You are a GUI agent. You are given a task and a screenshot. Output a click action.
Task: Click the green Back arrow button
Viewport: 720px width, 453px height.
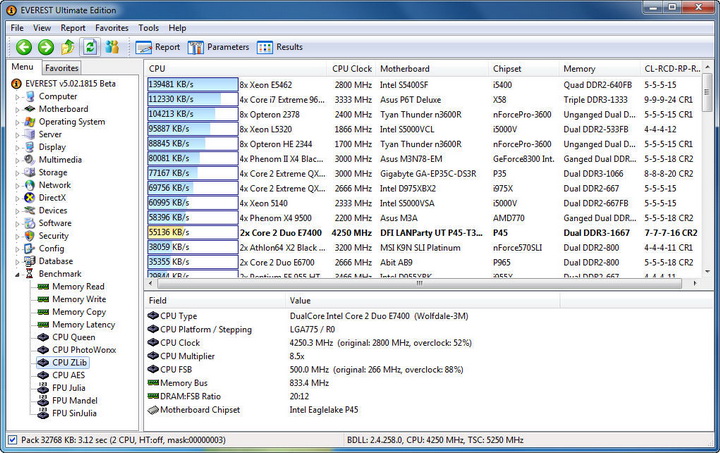[24, 47]
